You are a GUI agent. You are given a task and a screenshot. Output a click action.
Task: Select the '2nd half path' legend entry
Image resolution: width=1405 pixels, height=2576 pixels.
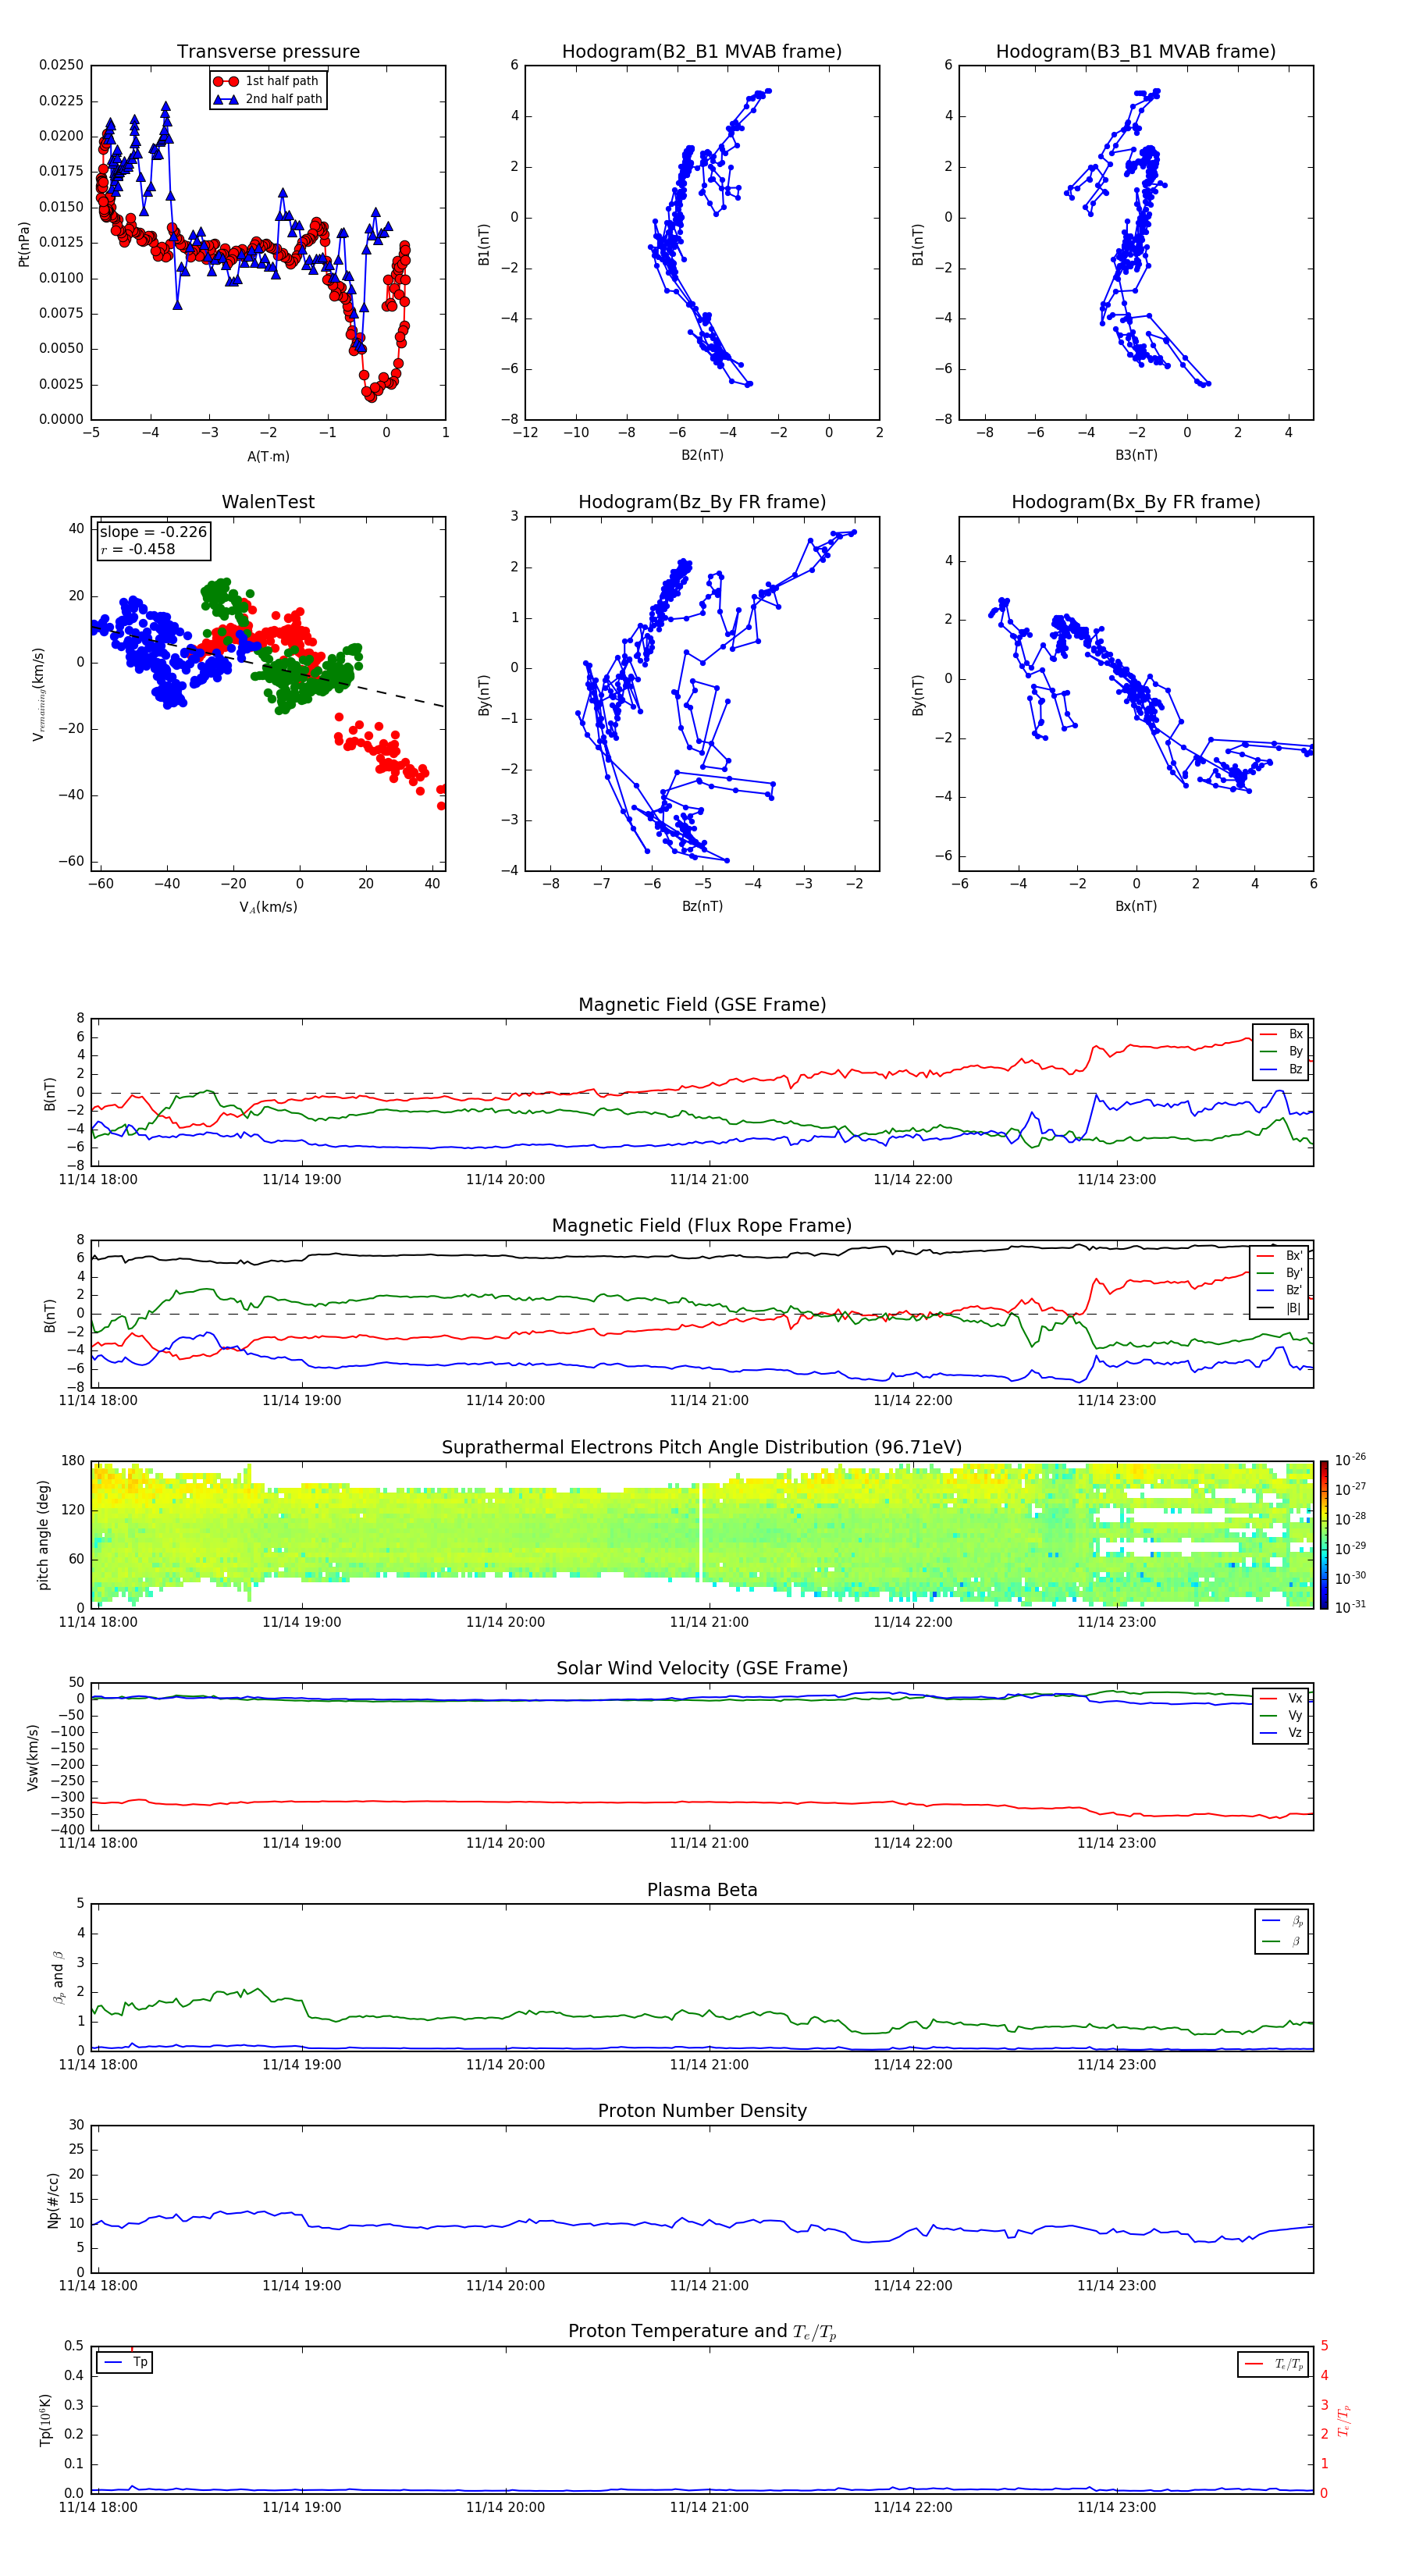pos(268,99)
